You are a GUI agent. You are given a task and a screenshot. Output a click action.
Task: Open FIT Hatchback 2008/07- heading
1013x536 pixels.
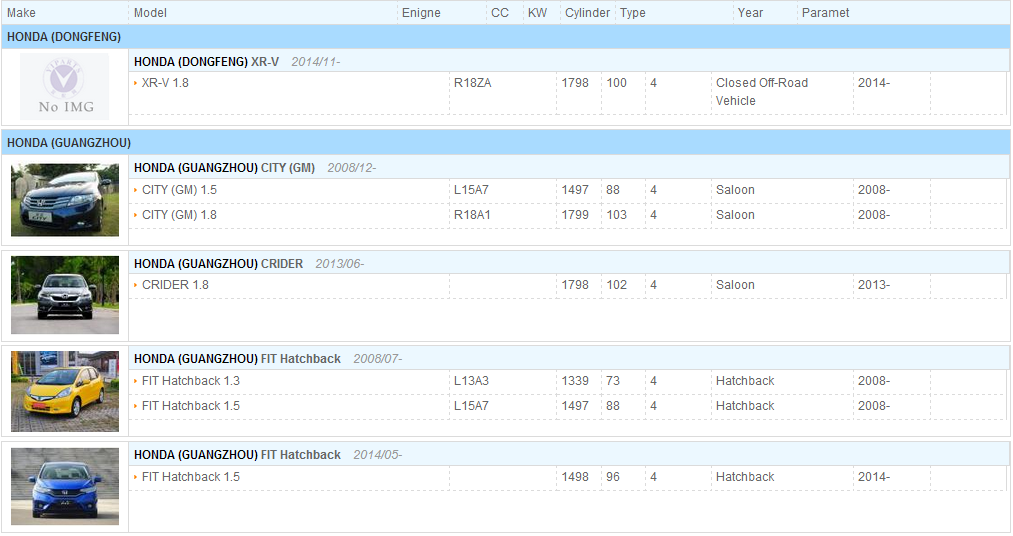click(x=268, y=359)
